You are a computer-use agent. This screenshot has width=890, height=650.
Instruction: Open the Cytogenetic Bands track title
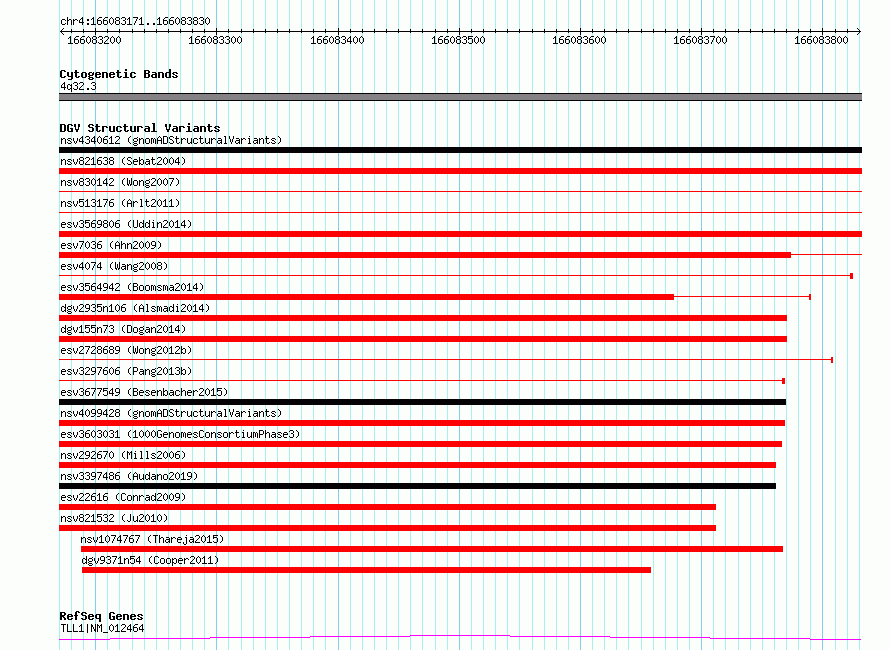119,74
